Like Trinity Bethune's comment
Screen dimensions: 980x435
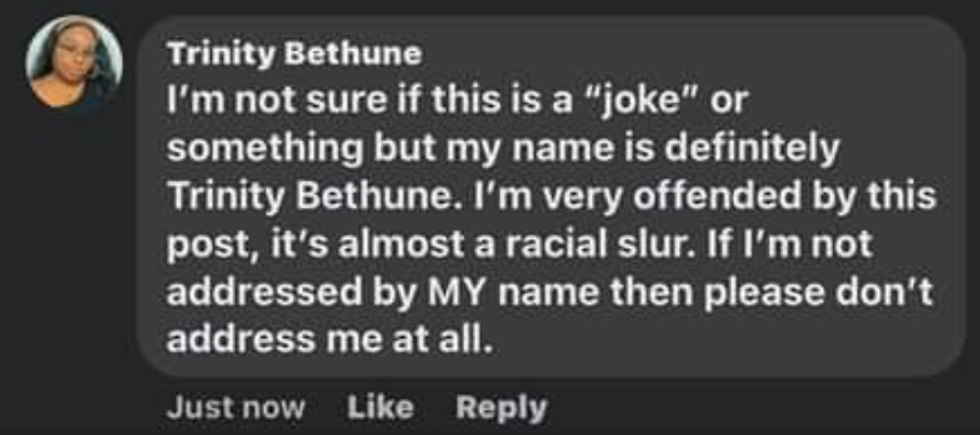pyautogui.click(x=380, y=407)
